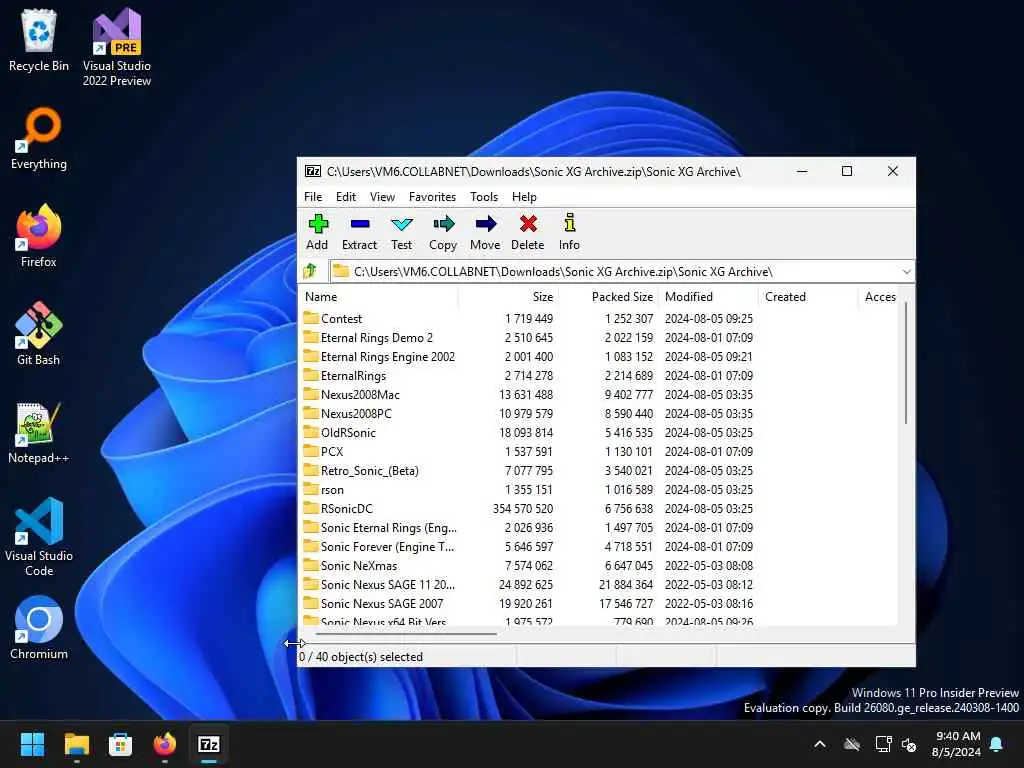
Task: Click the Move toolbar icon
Action: click(x=485, y=232)
